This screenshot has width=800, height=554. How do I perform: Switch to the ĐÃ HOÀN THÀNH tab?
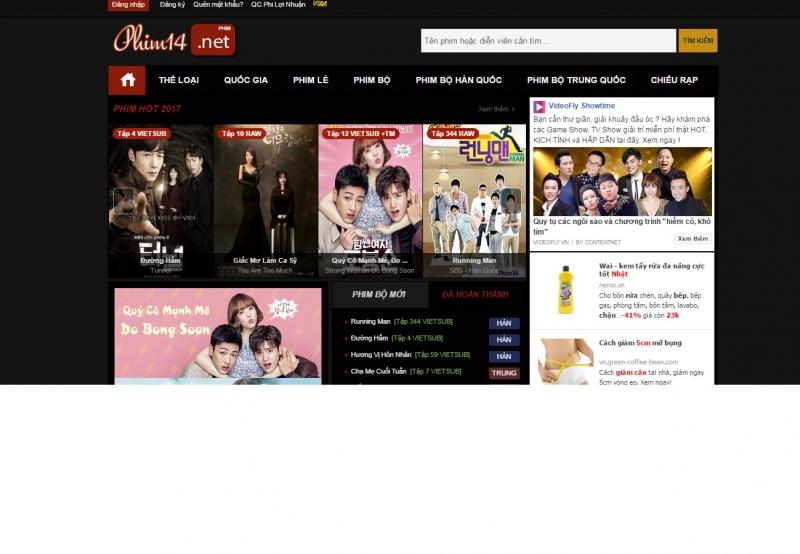(x=475, y=295)
